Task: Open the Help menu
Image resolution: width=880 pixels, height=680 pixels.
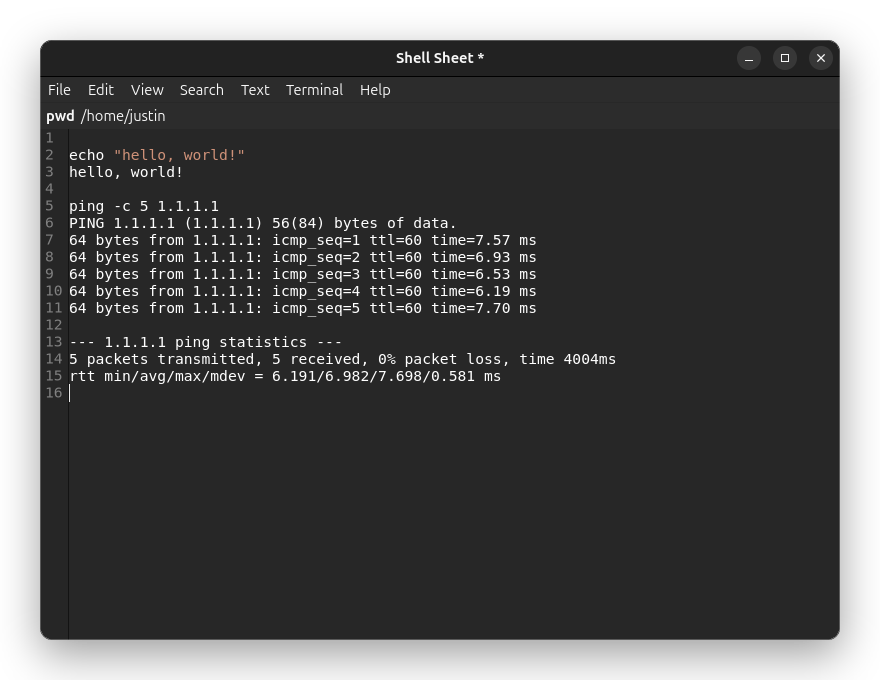Action: pyautogui.click(x=375, y=90)
